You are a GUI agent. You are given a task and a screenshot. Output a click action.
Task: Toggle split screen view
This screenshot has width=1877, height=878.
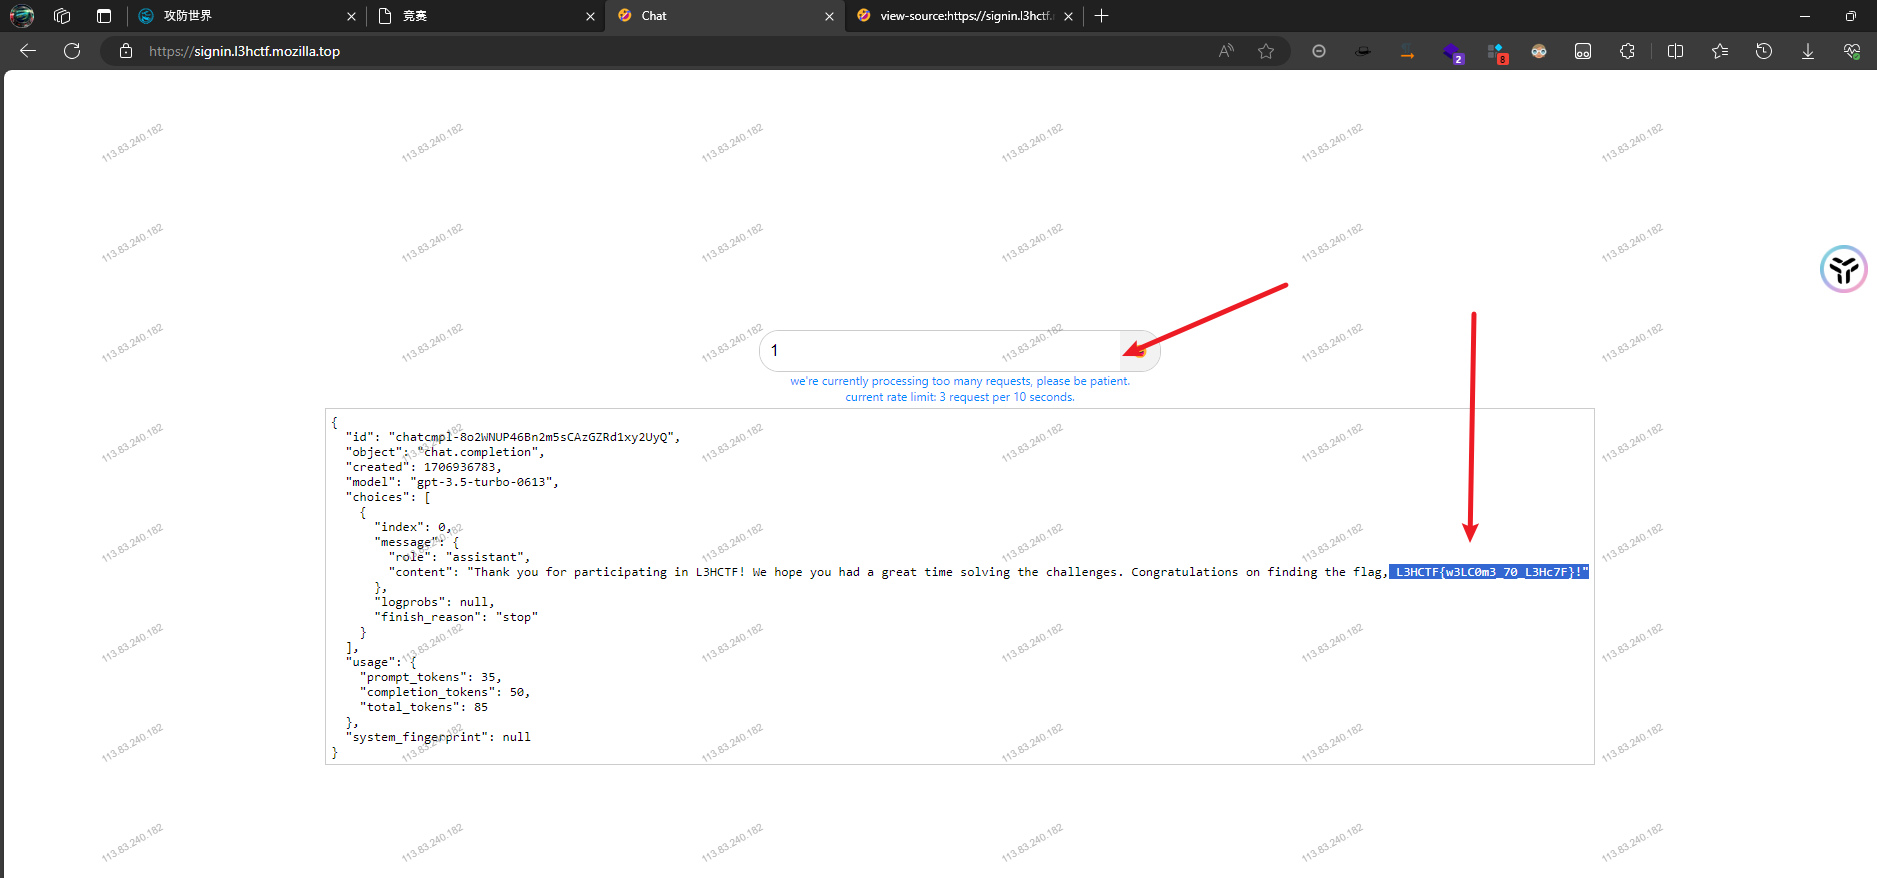1676,51
